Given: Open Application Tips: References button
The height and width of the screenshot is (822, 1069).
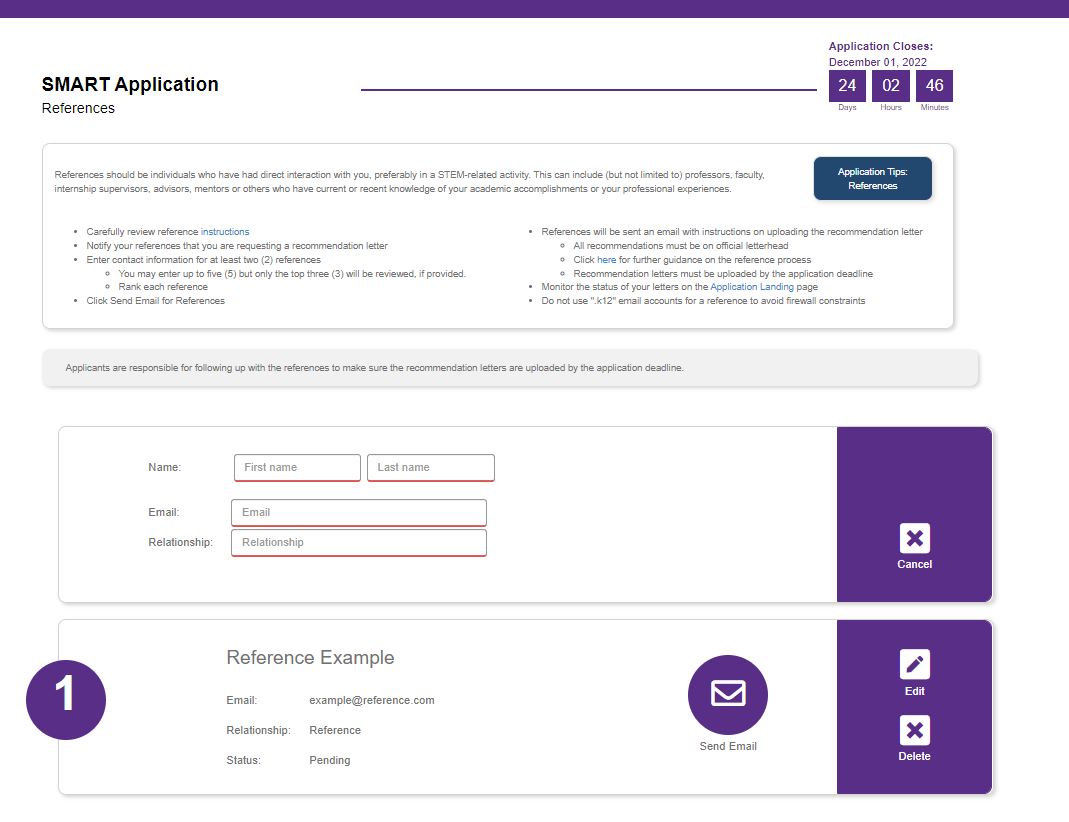Looking at the screenshot, I should 872,179.
